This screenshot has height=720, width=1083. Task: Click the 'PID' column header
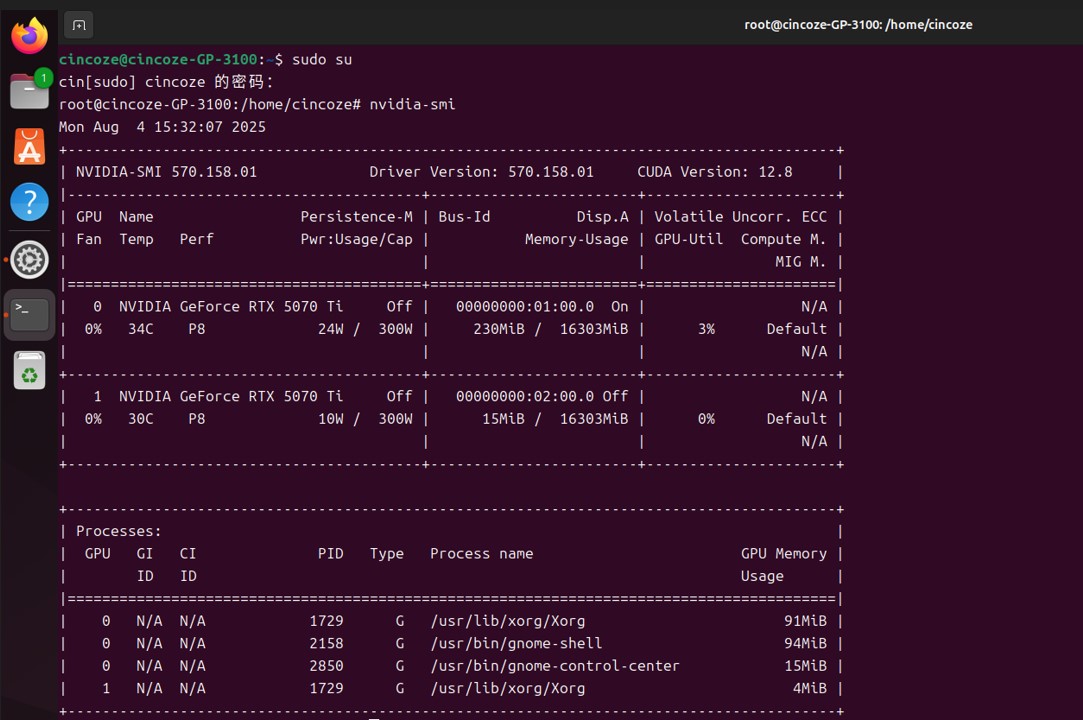pyautogui.click(x=331, y=554)
